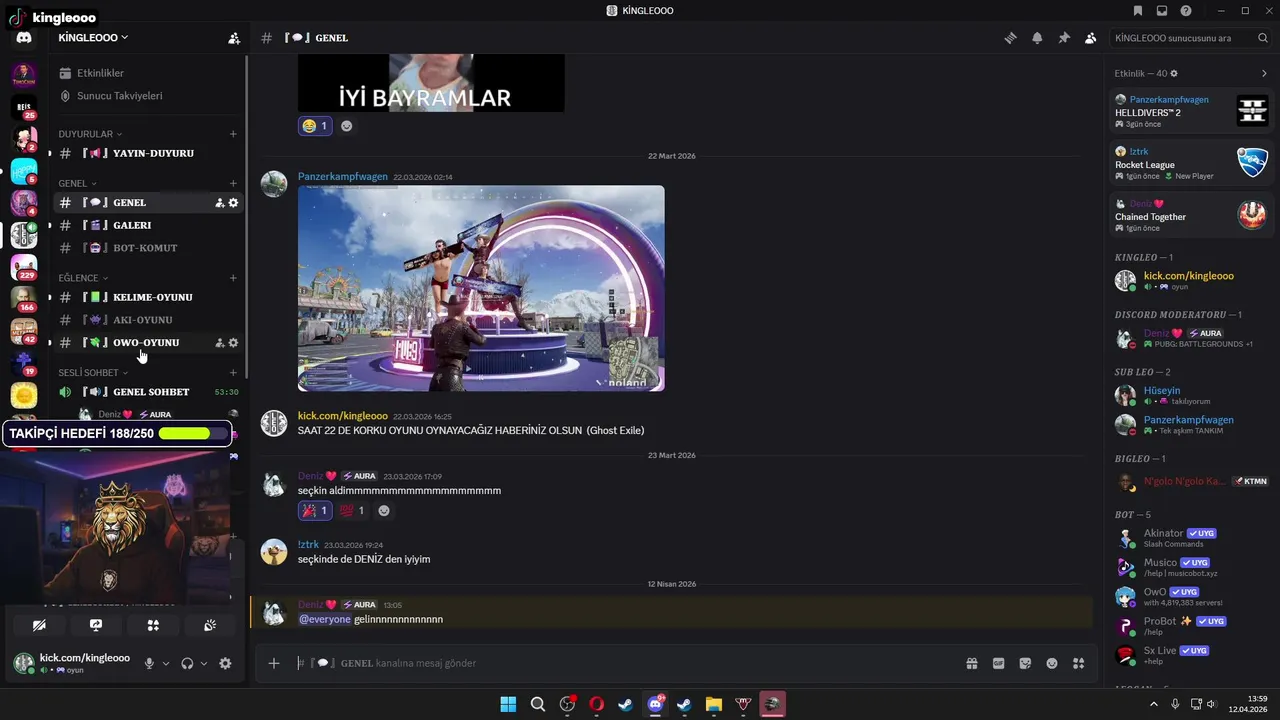Open headphone output options arrow

click(204, 663)
